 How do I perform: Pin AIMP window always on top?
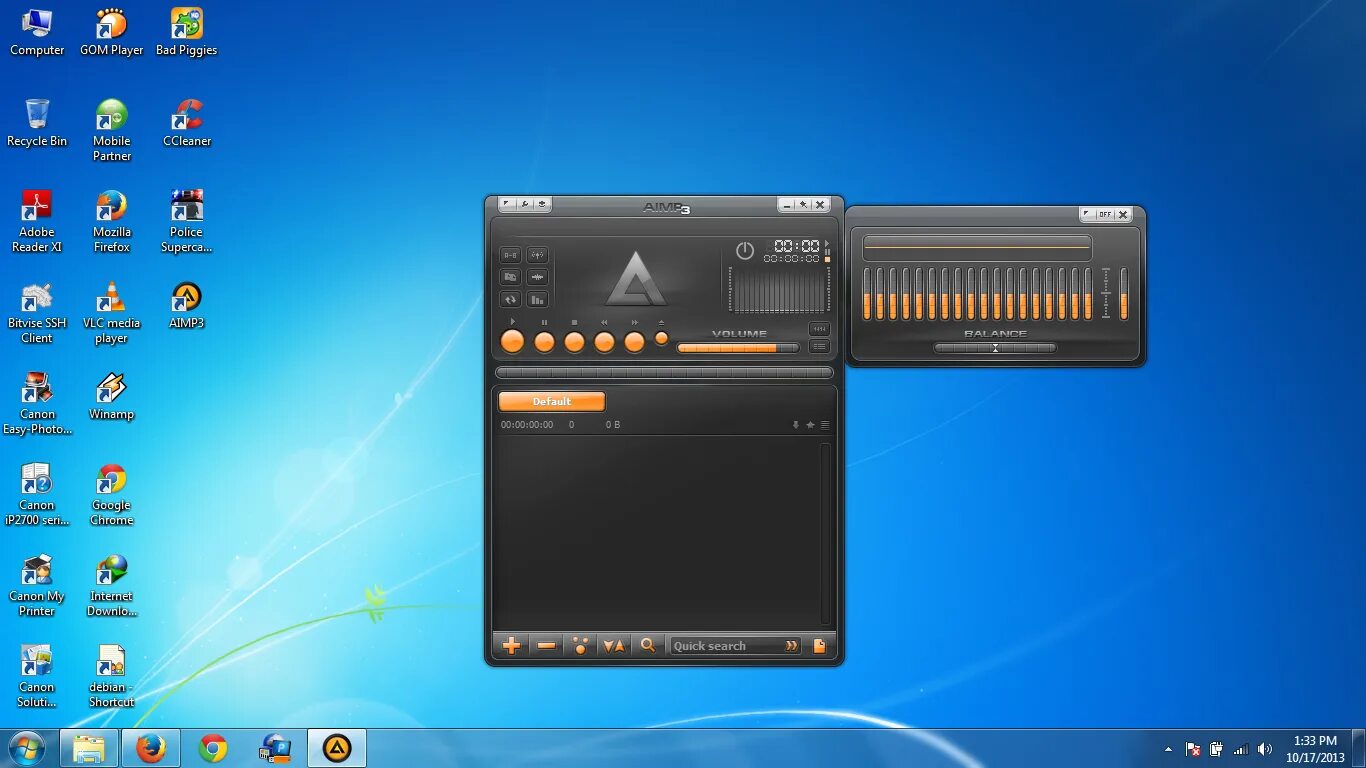tap(803, 204)
